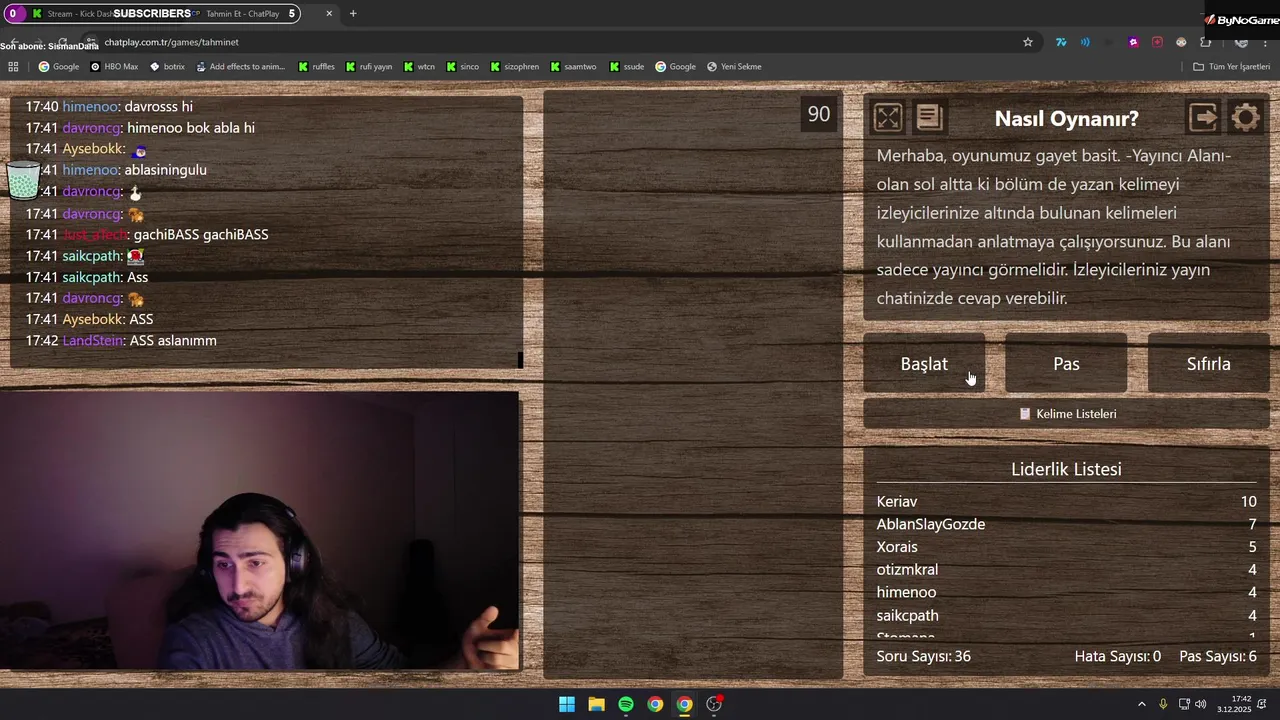Open the sizophren bookmark
This screenshot has height=720, width=1280.
514,67
